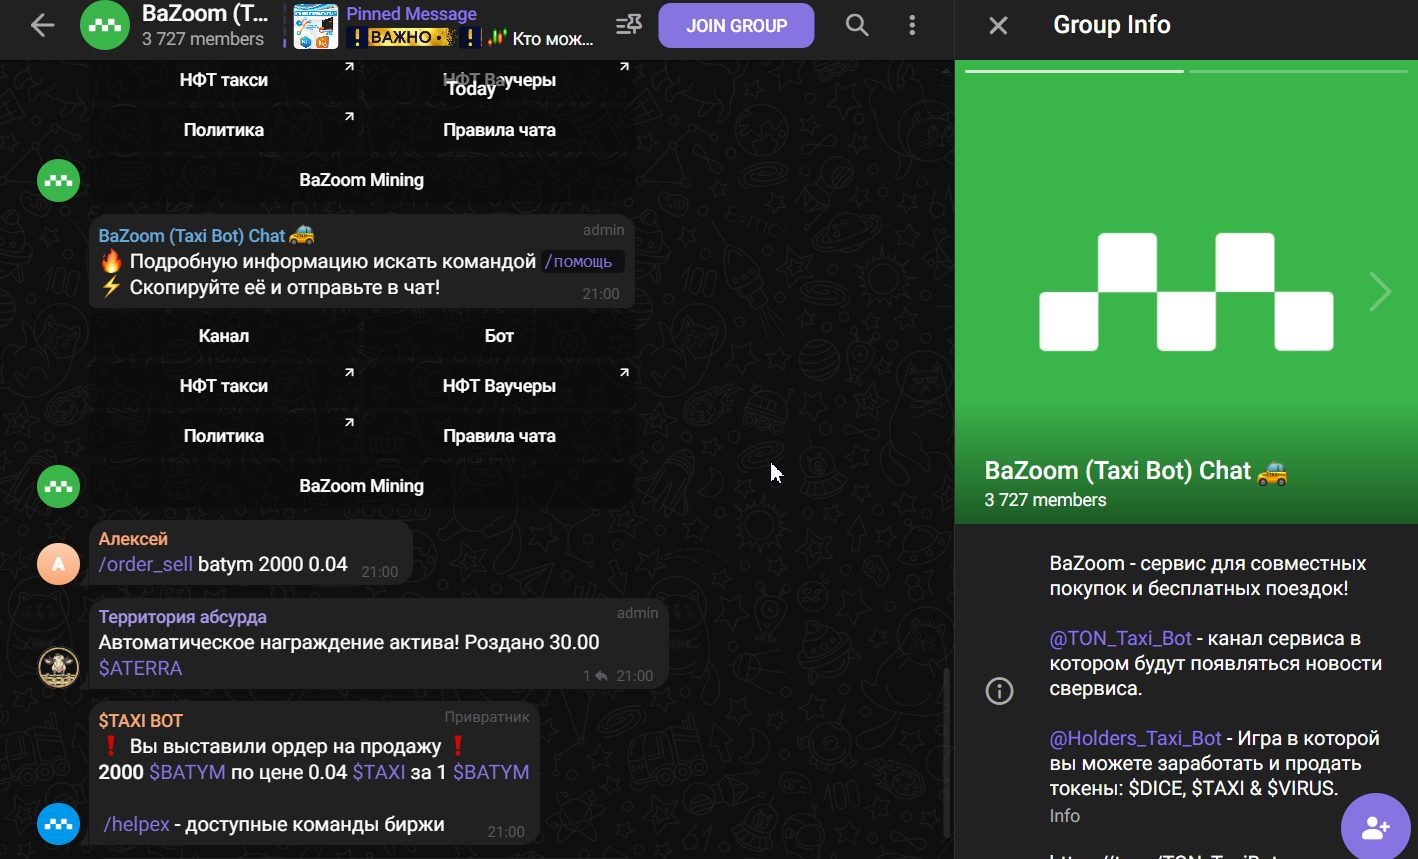
Task: Show next group photo with the right chevron
Action: click(1380, 292)
